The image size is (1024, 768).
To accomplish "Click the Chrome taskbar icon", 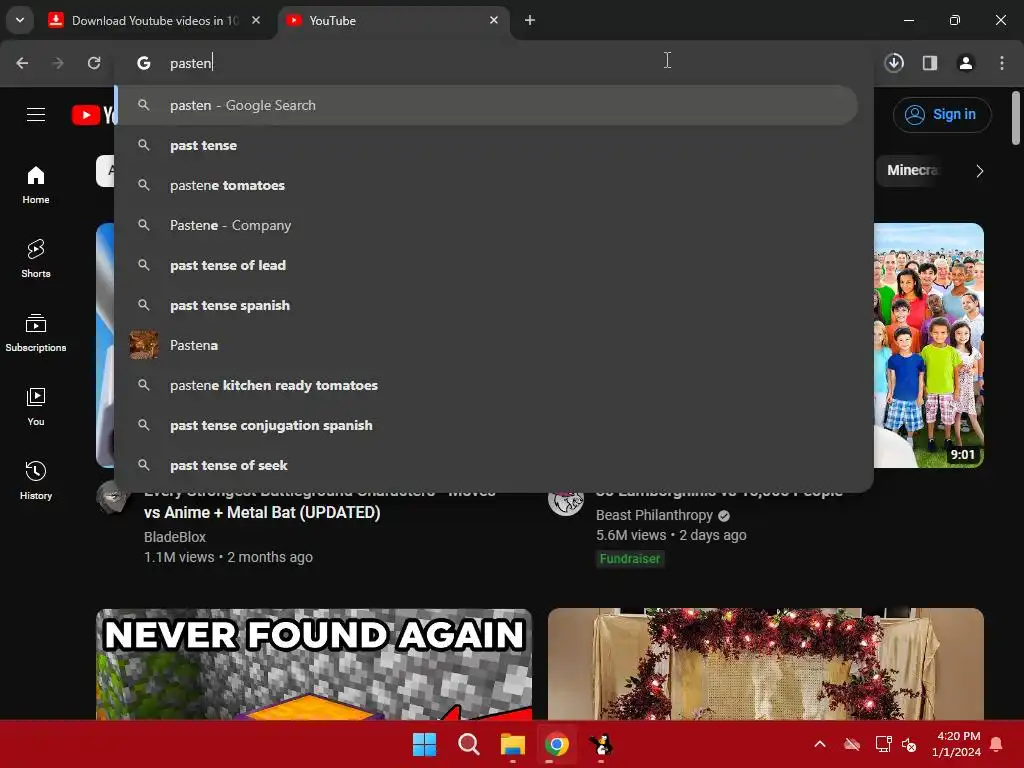I will click(557, 744).
